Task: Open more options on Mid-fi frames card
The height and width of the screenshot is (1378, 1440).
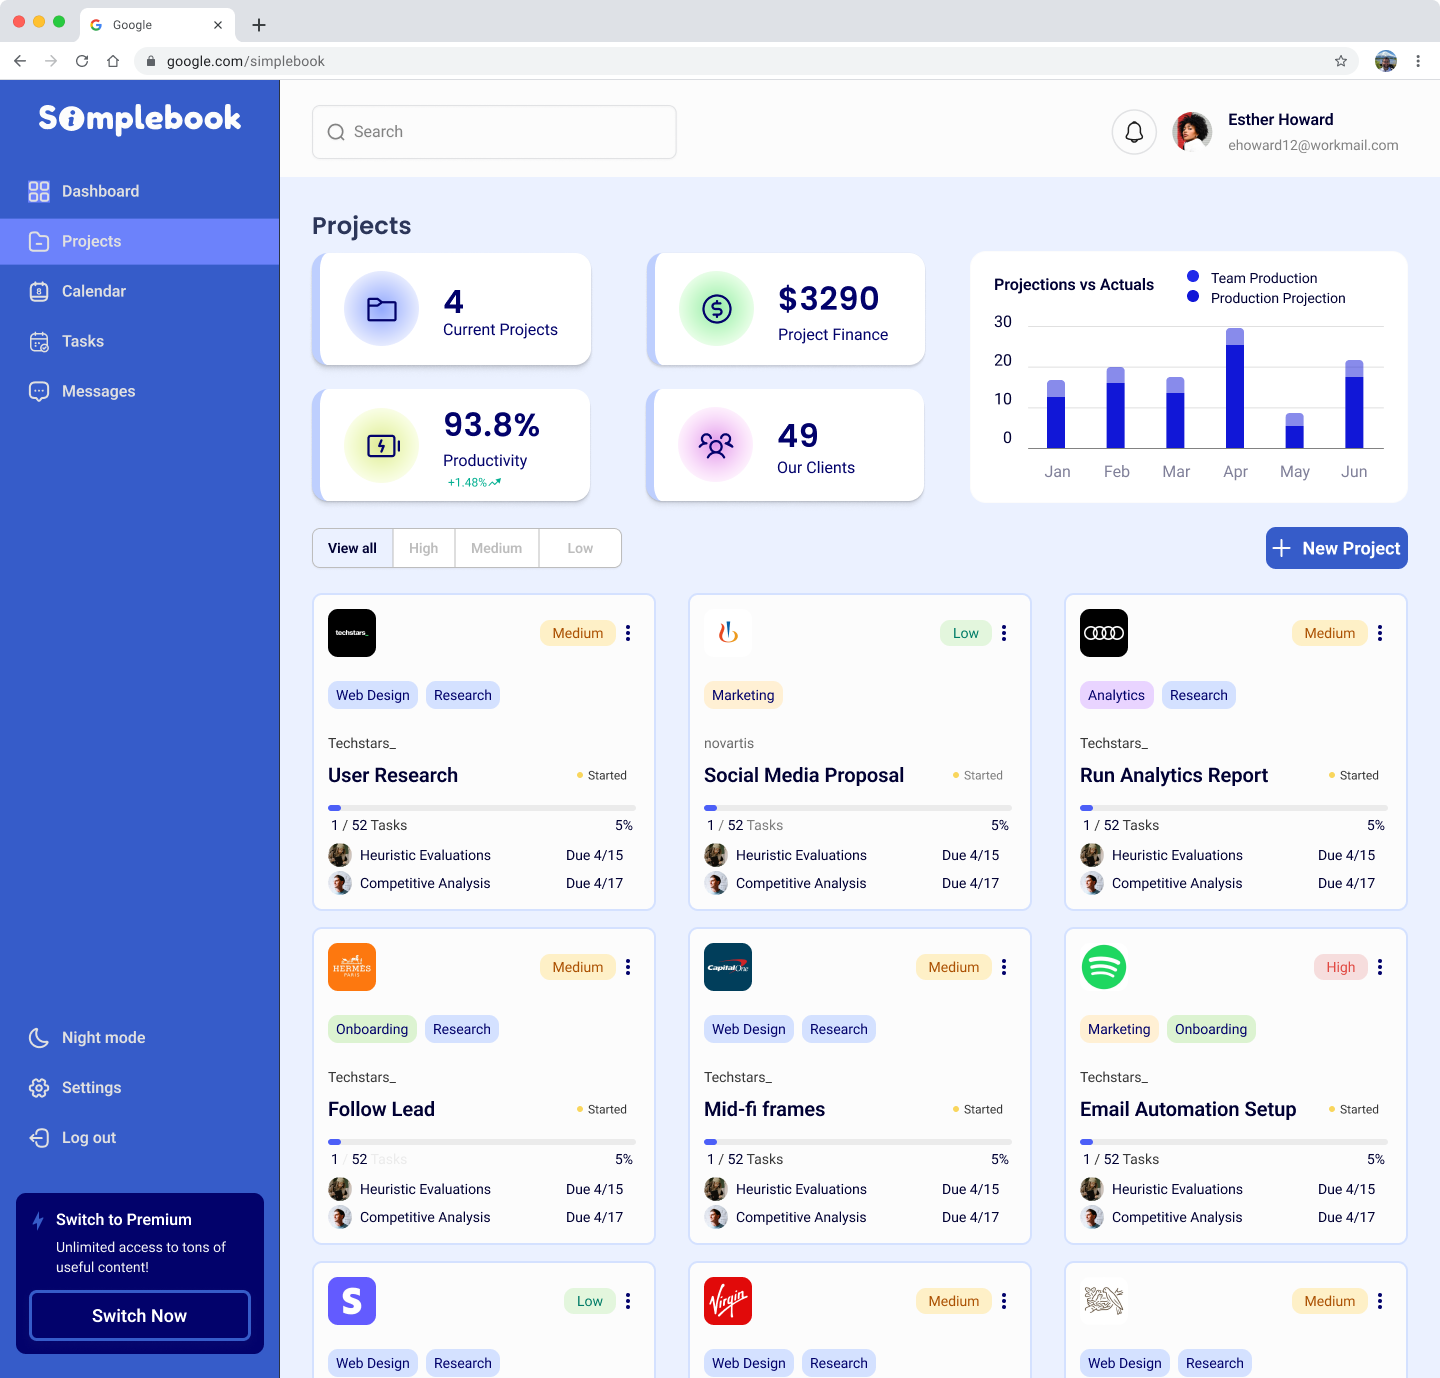Action: point(1004,967)
